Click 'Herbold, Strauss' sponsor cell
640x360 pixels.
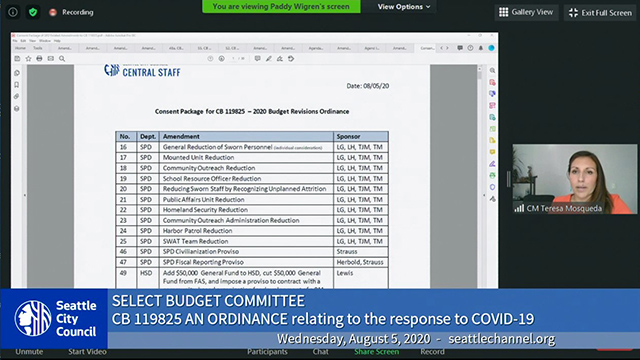360,262
